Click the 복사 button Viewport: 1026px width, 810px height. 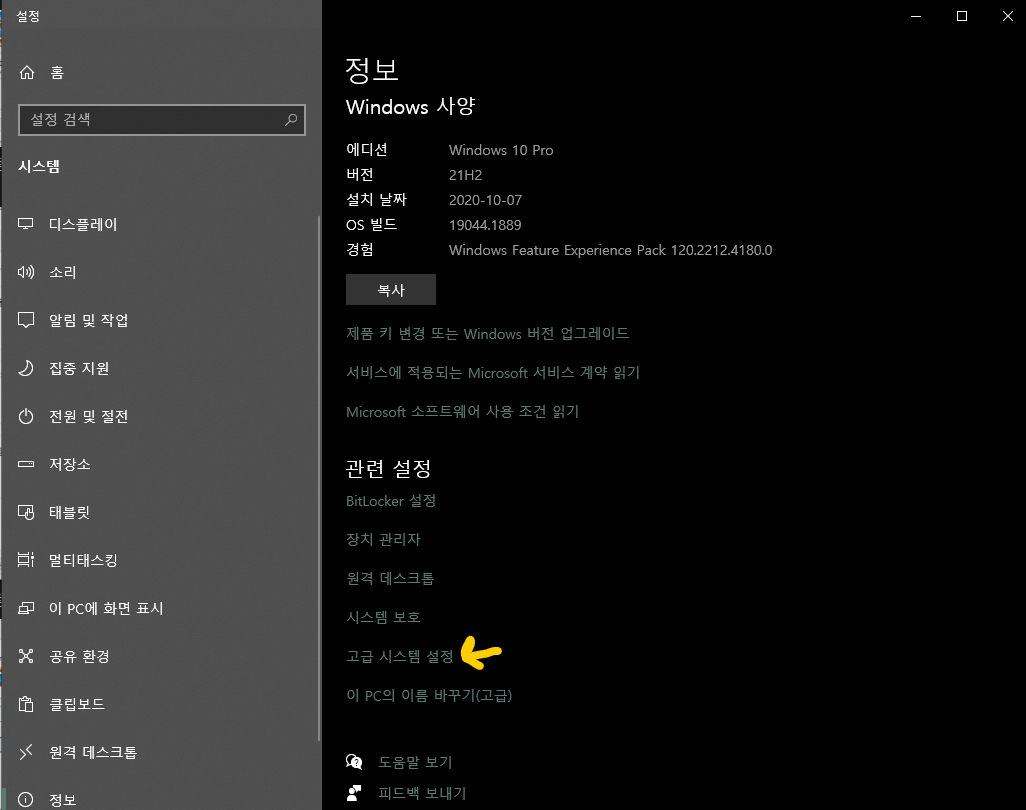[391, 289]
